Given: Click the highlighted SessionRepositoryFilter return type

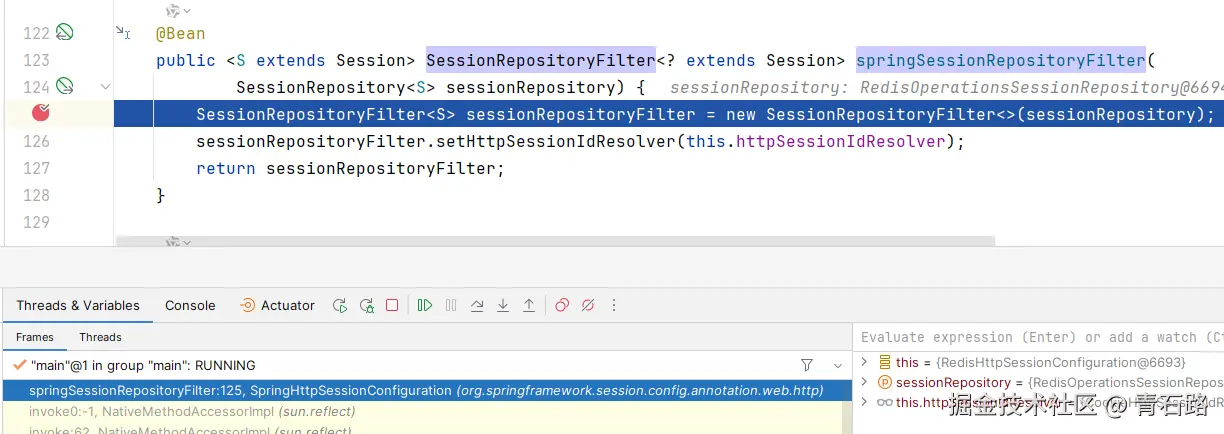Looking at the screenshot, I should [541, 60].
